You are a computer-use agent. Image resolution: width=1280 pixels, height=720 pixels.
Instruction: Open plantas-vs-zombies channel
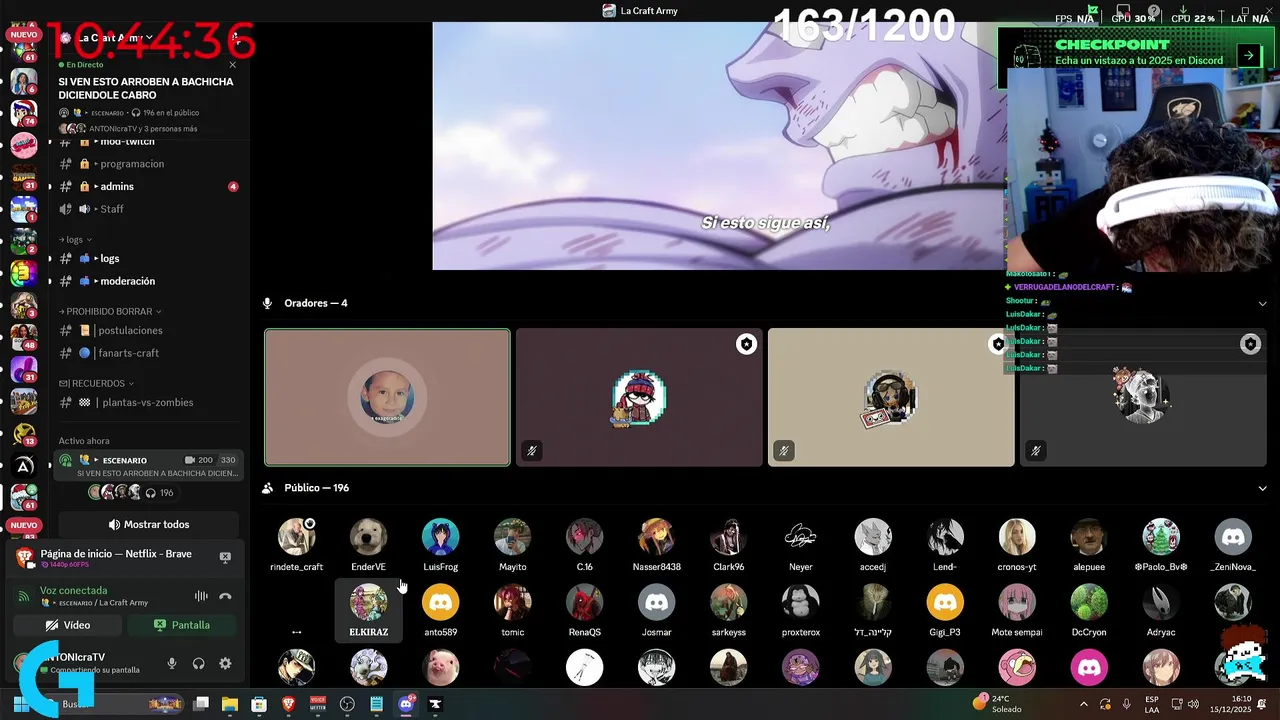(x=149, y=402)
